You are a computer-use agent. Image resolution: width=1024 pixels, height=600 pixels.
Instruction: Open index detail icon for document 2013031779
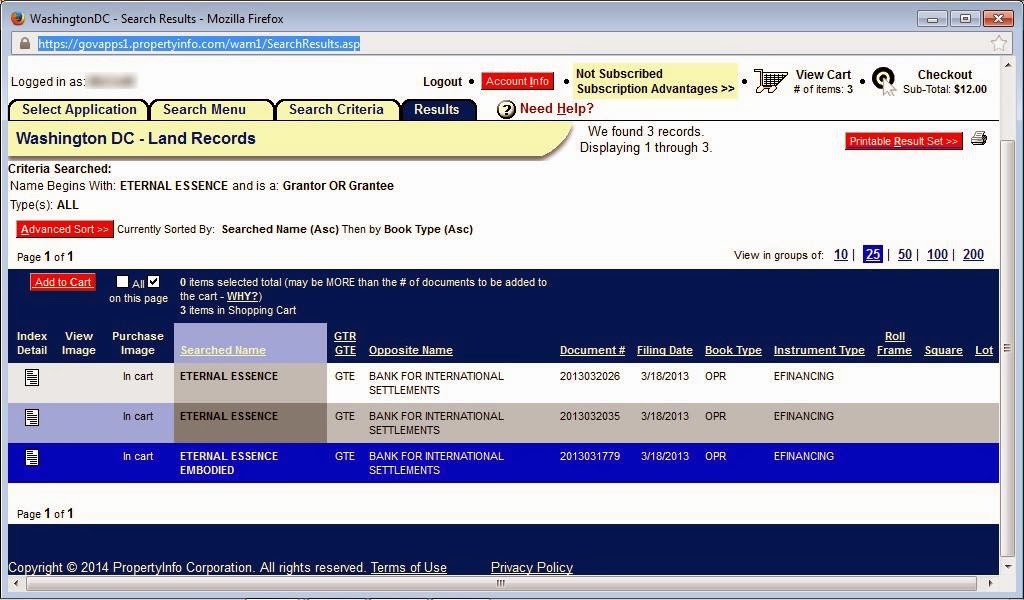tap(32, 457)
